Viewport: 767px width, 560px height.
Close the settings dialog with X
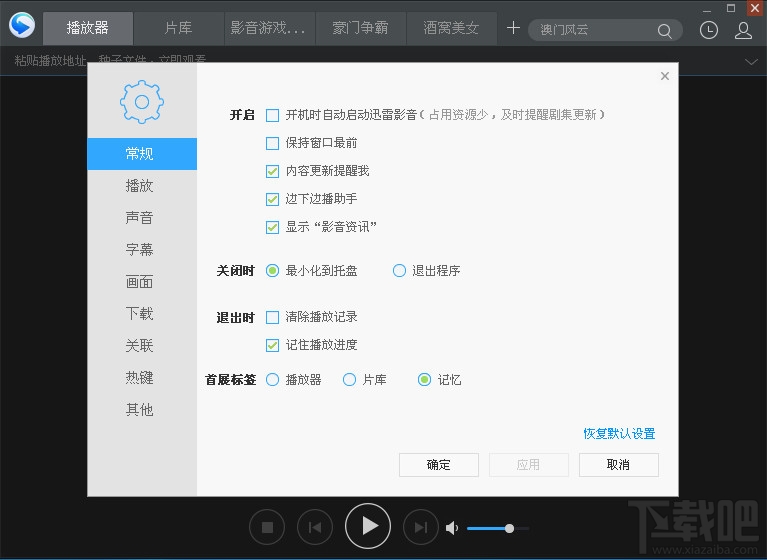click(665, 76)
